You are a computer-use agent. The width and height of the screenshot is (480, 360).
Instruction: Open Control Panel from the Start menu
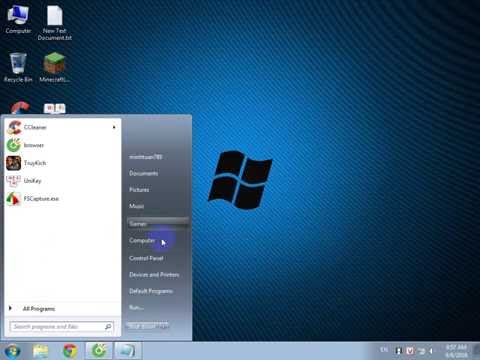146,258
